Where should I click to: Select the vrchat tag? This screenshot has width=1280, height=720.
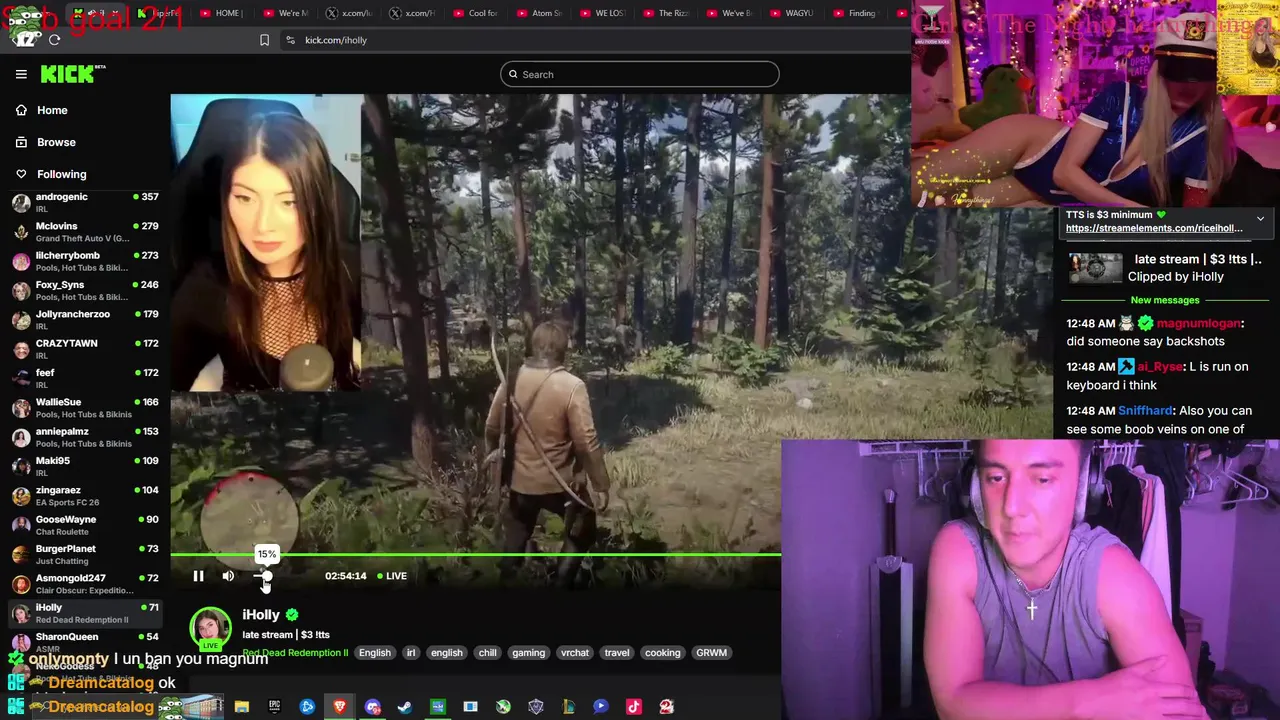tap(575, 653)
